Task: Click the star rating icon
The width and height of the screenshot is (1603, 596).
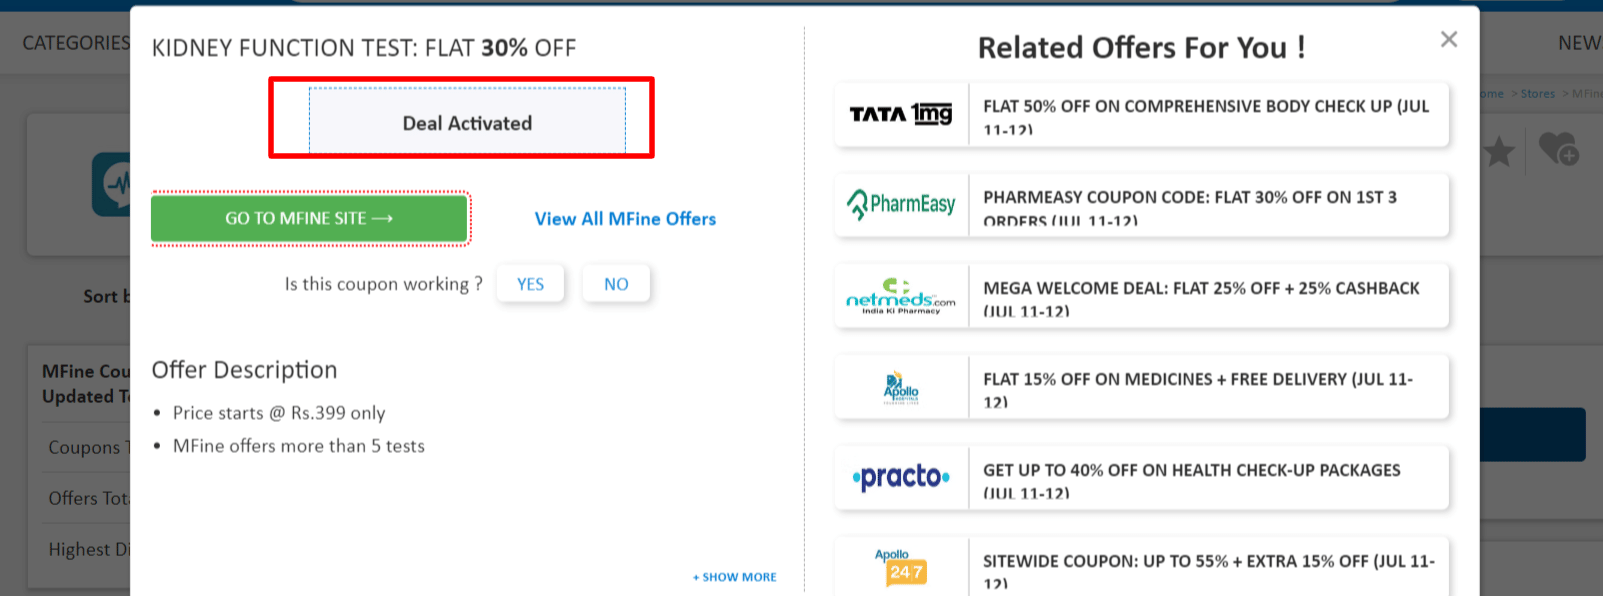Action: pos(1498,152)
